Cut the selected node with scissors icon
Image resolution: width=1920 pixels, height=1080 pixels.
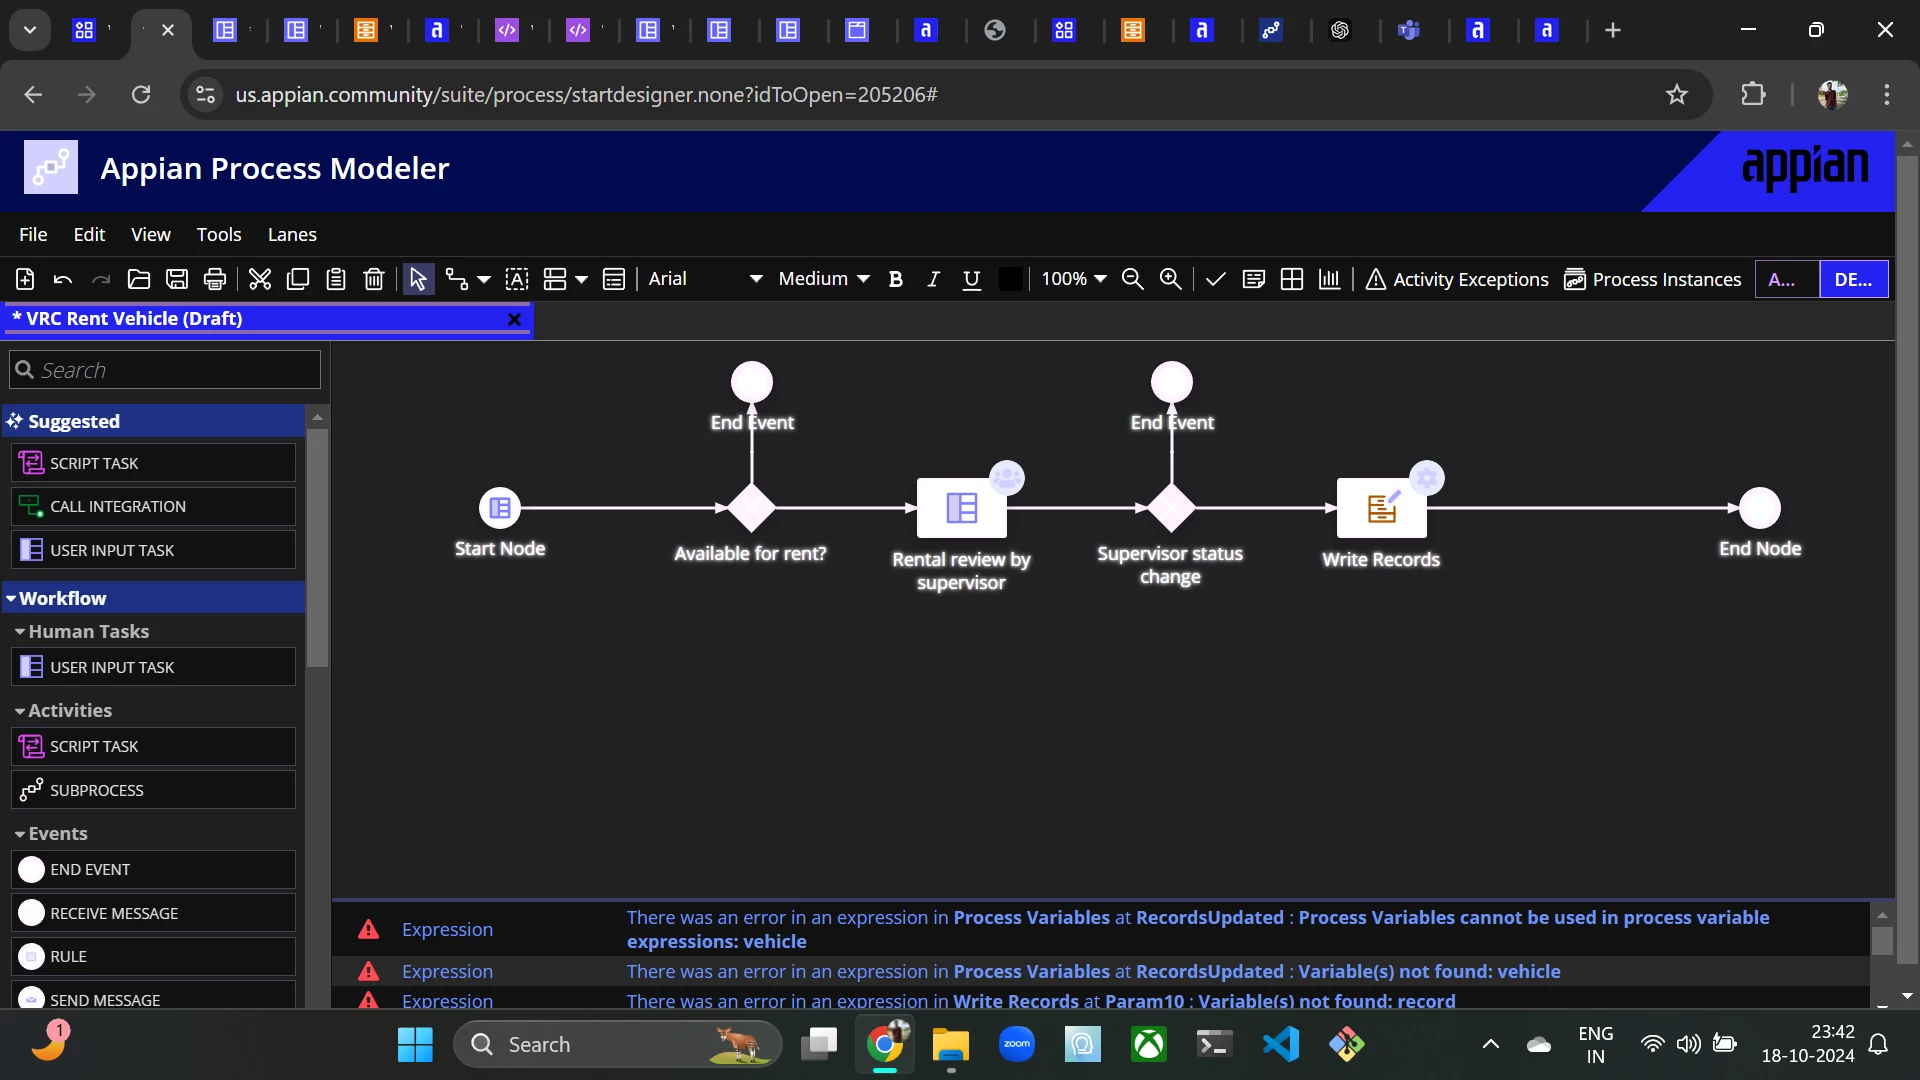pyautogui.click(x=260, y=279)
